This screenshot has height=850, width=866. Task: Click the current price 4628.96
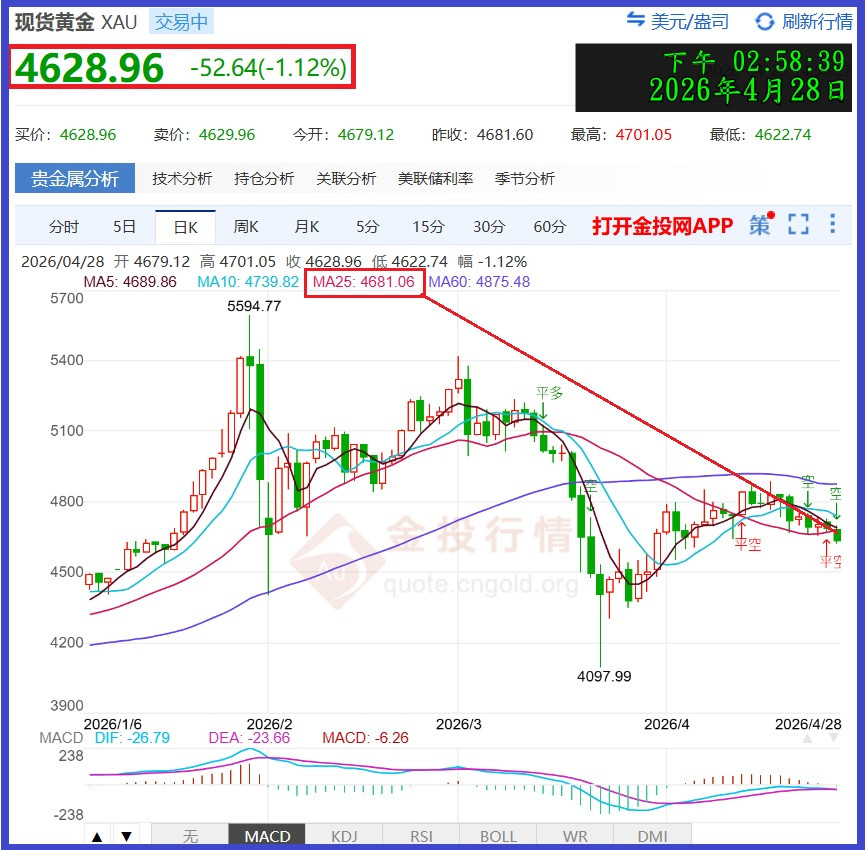point(89,67)
